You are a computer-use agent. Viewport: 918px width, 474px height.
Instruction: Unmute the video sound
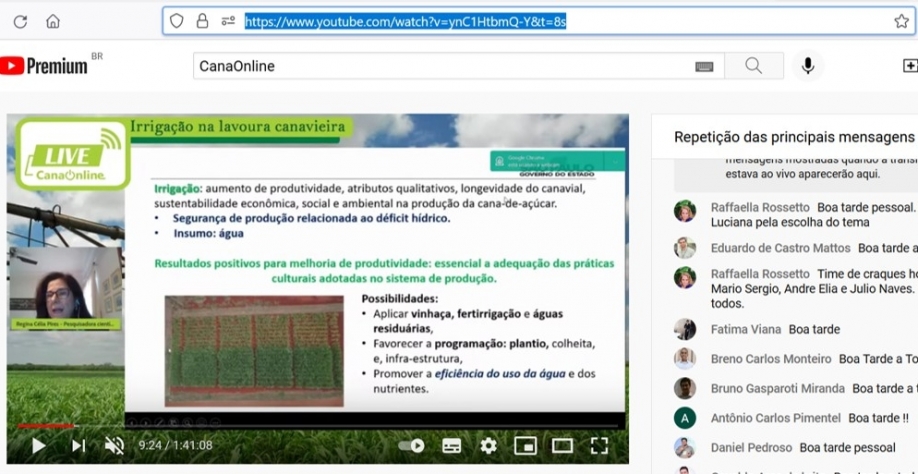pyautogui.click(x=115, y=446)
